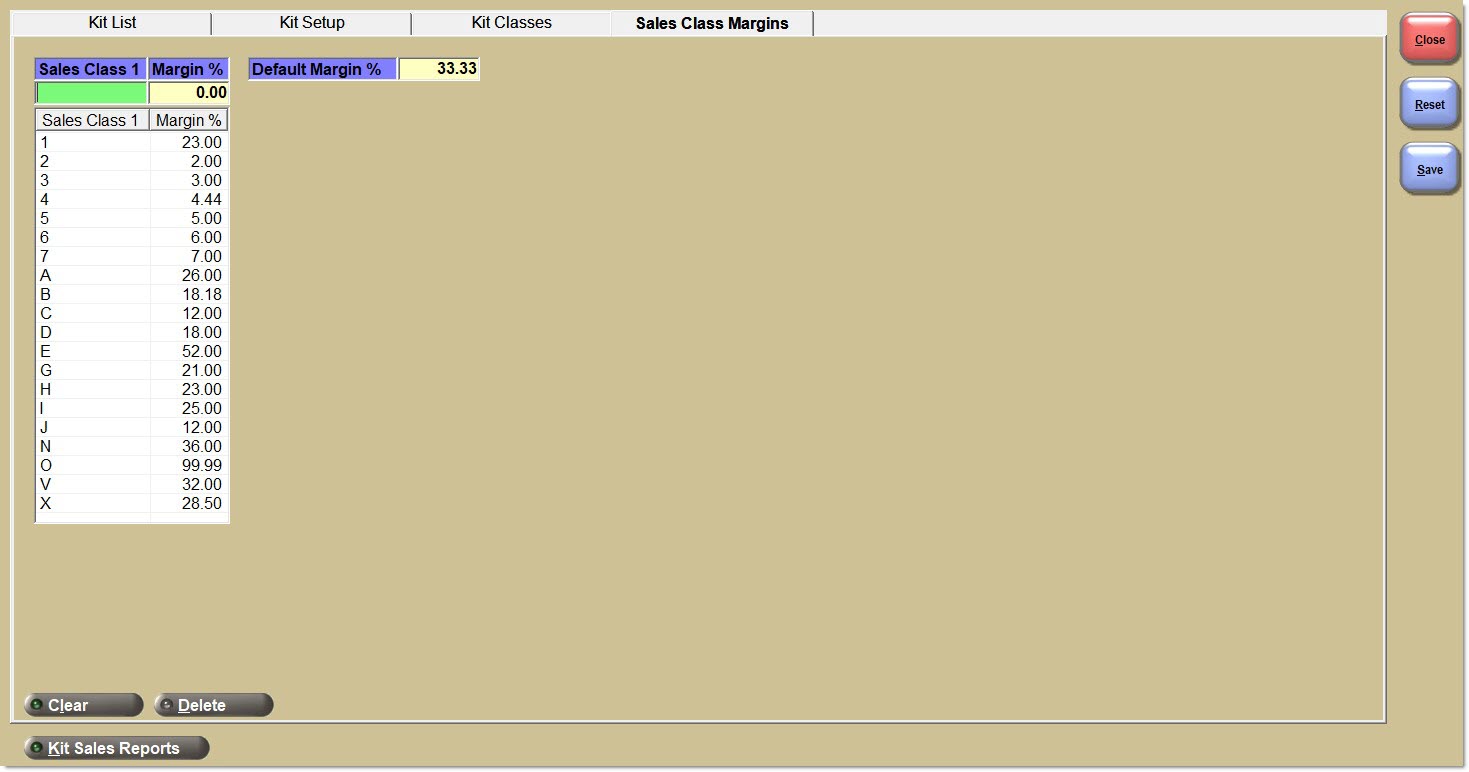Open the Kit Setup tab
The height and width of the screenshot is (772, 1469).
pyautogui.click(x=312, y=22)
